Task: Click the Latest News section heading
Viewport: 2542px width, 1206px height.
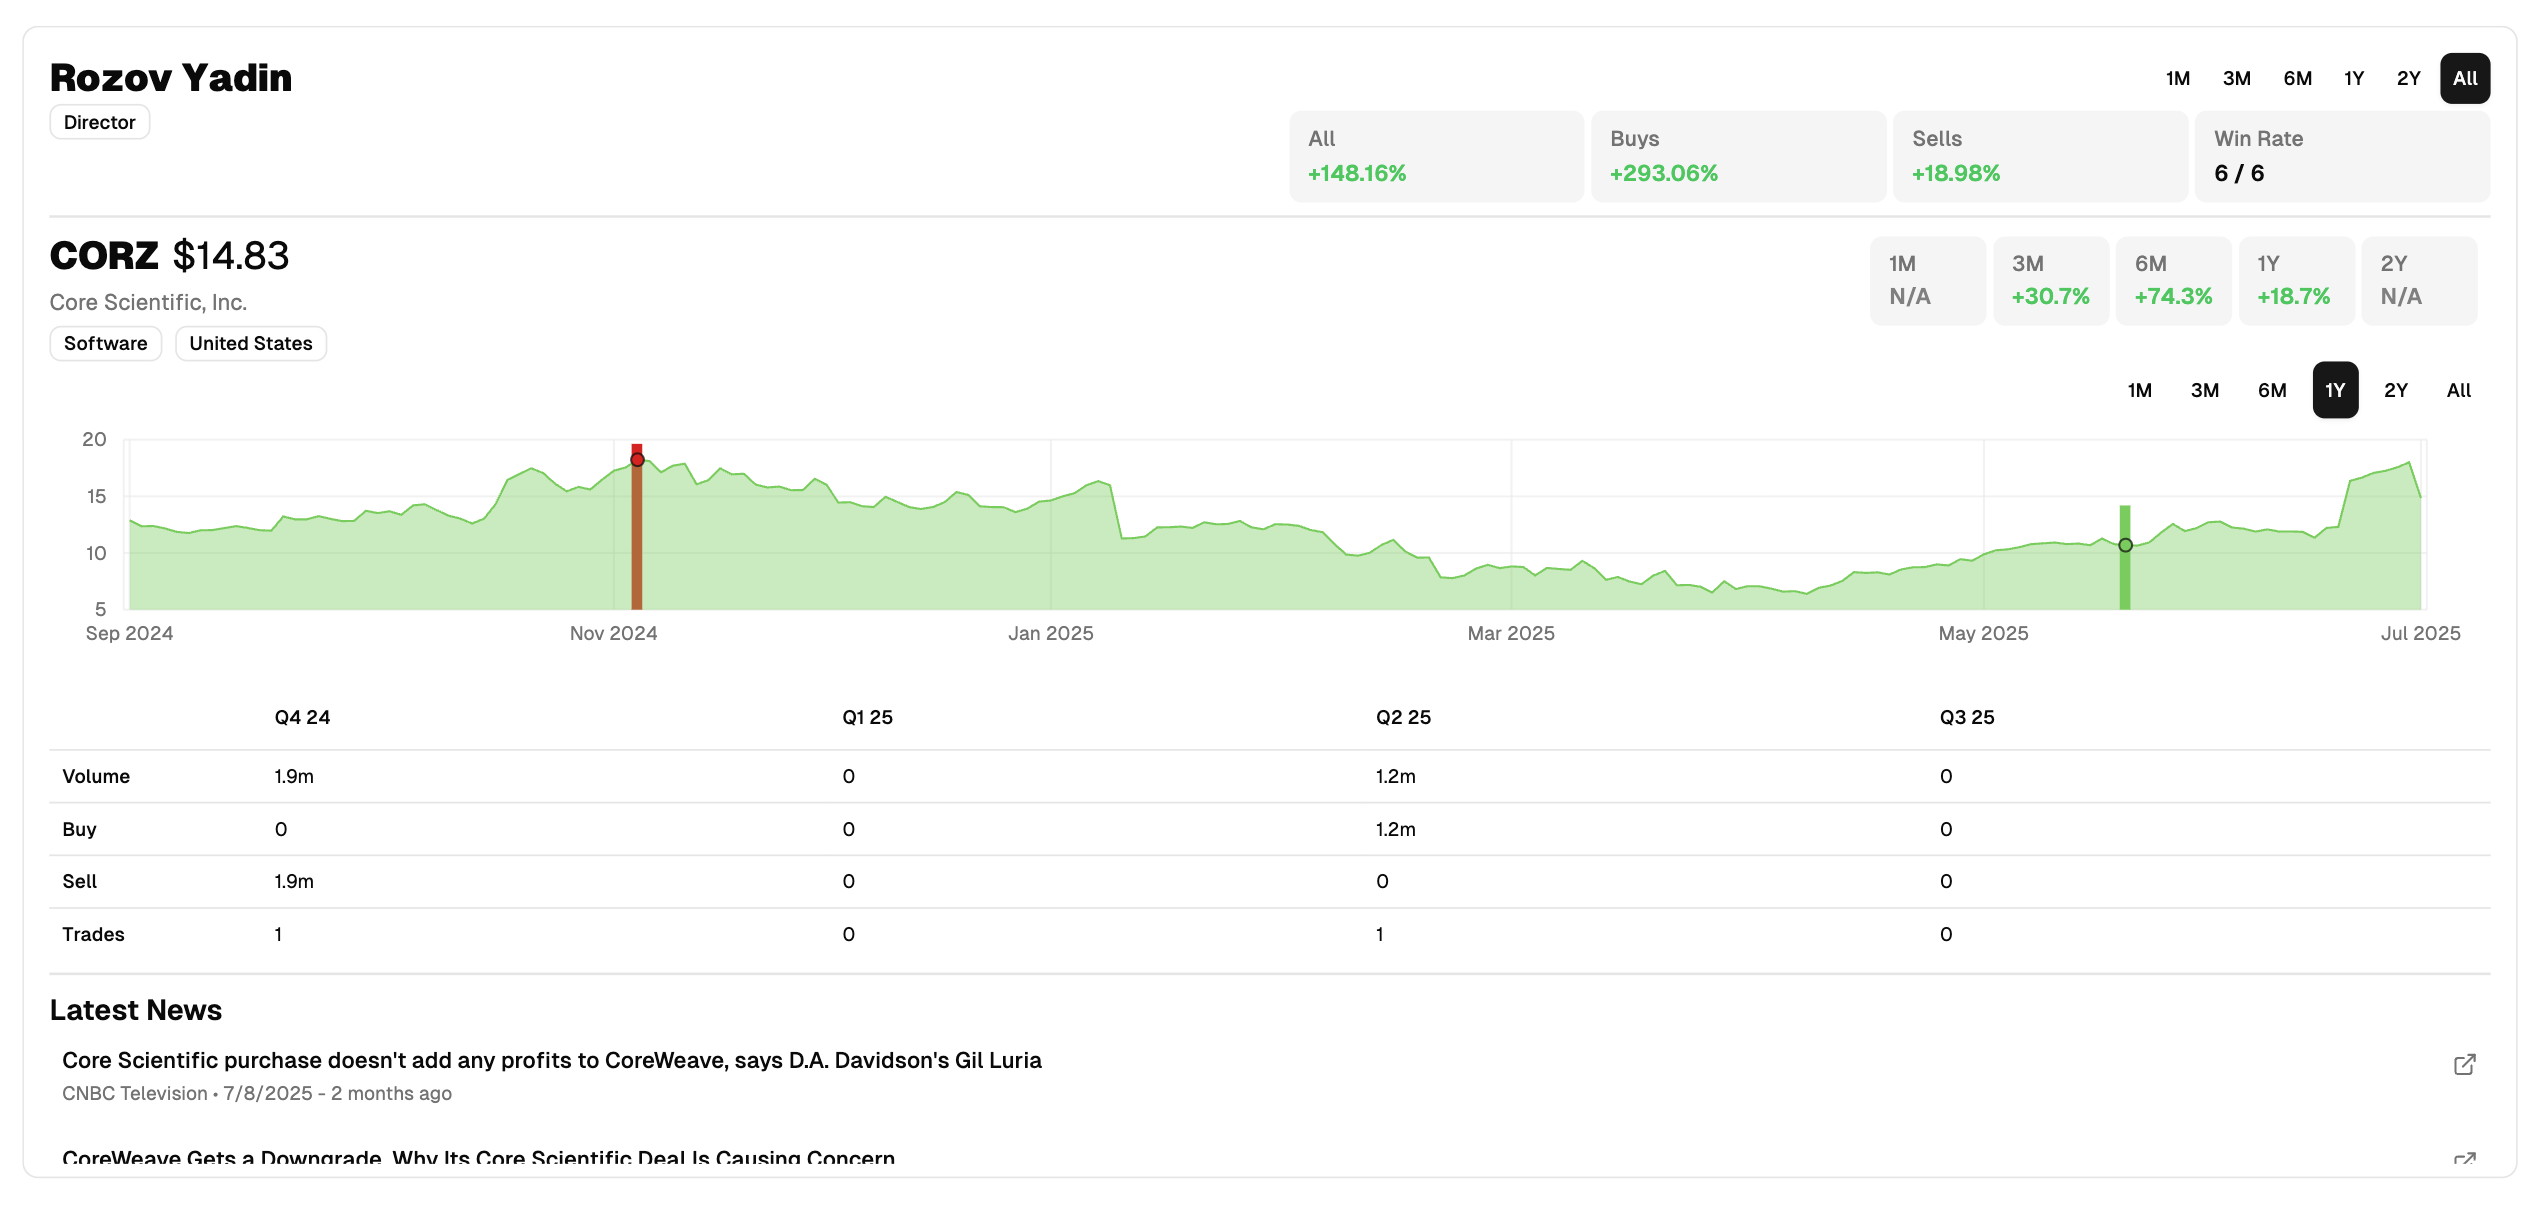Action: coord(136,1010)
